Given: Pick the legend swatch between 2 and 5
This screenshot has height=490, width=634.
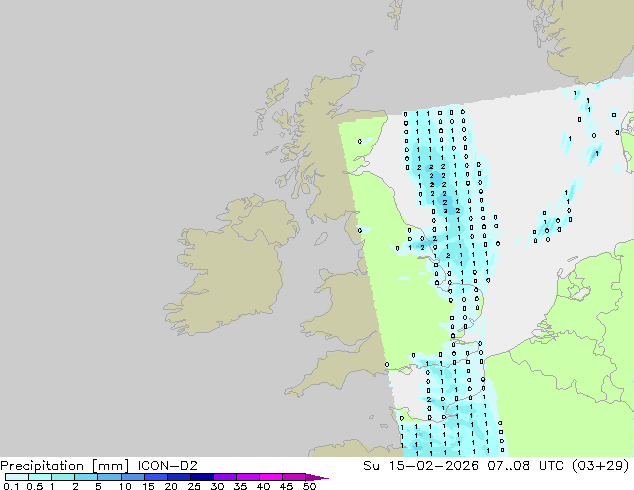Looking at the screenshot, I should tap(86, 477).
